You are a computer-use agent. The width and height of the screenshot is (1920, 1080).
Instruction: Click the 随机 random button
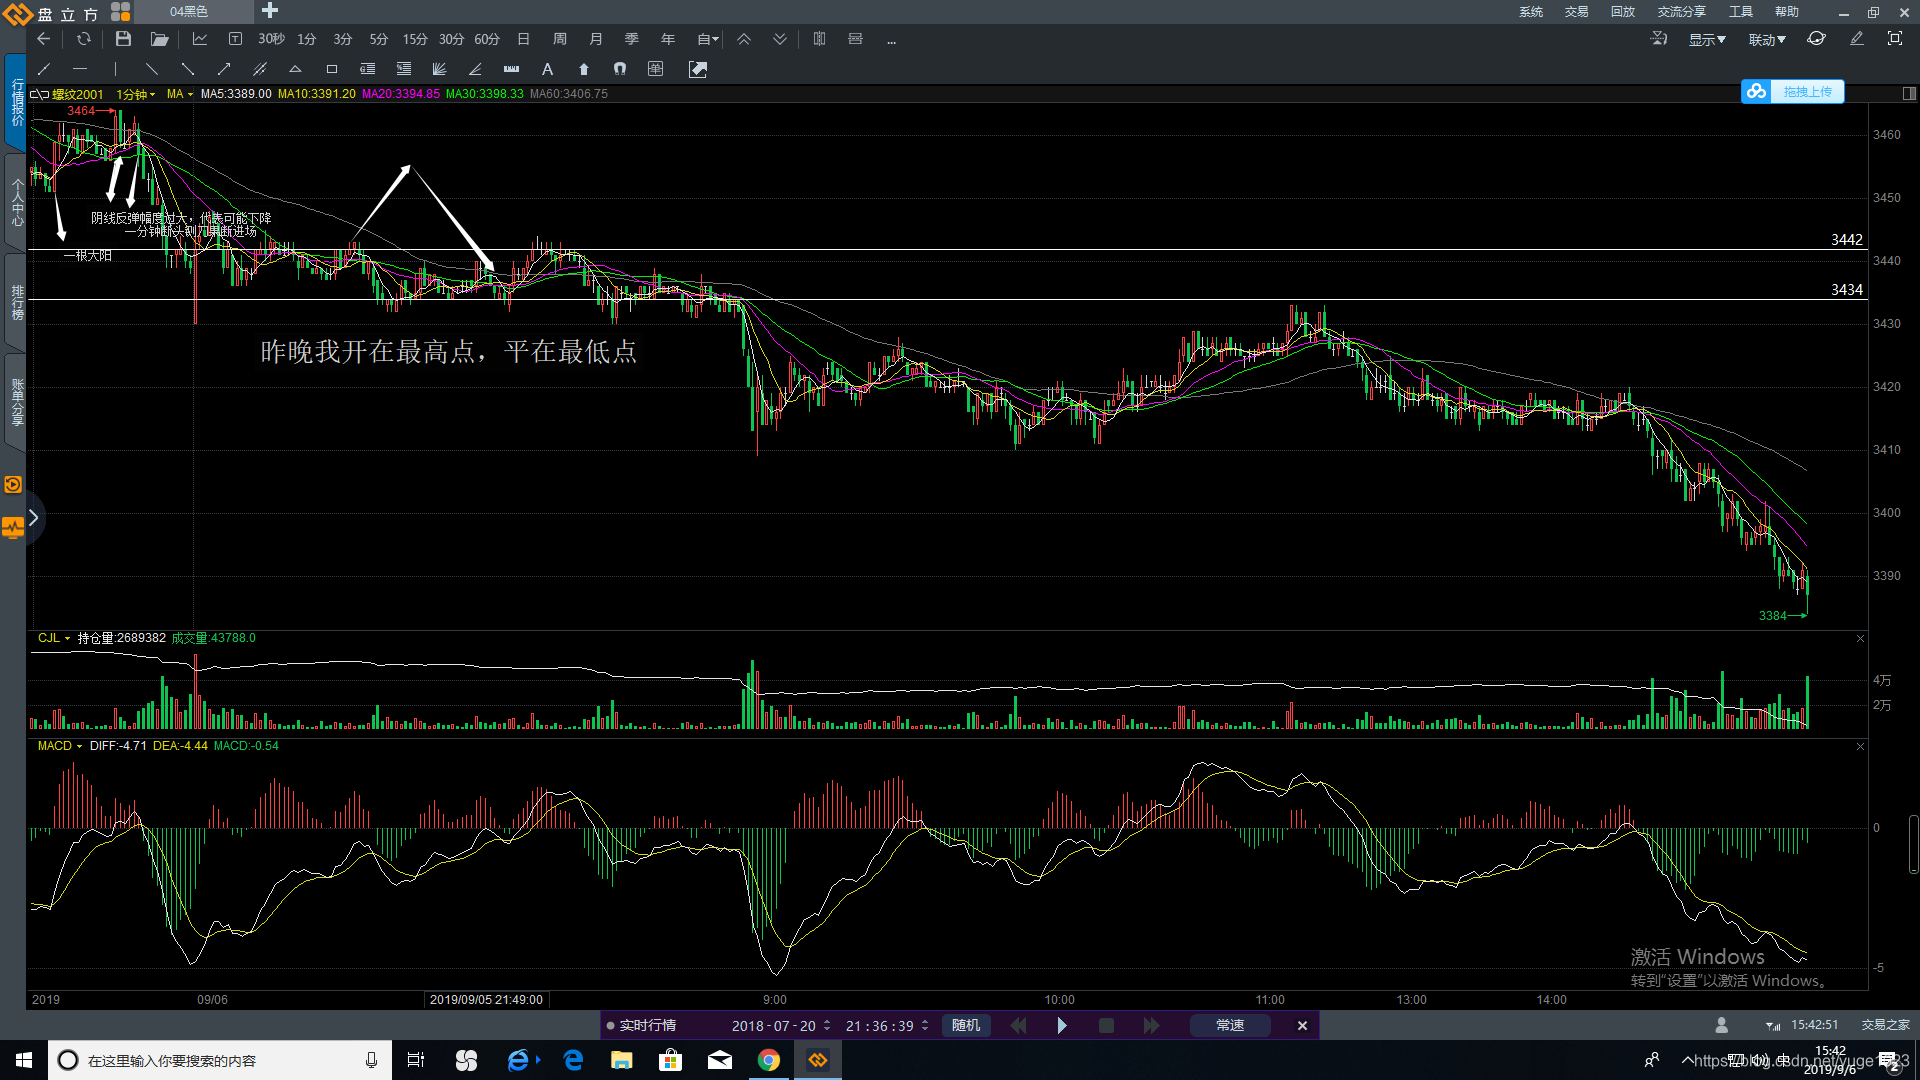pyautogui.click(x=966, y=1026)
